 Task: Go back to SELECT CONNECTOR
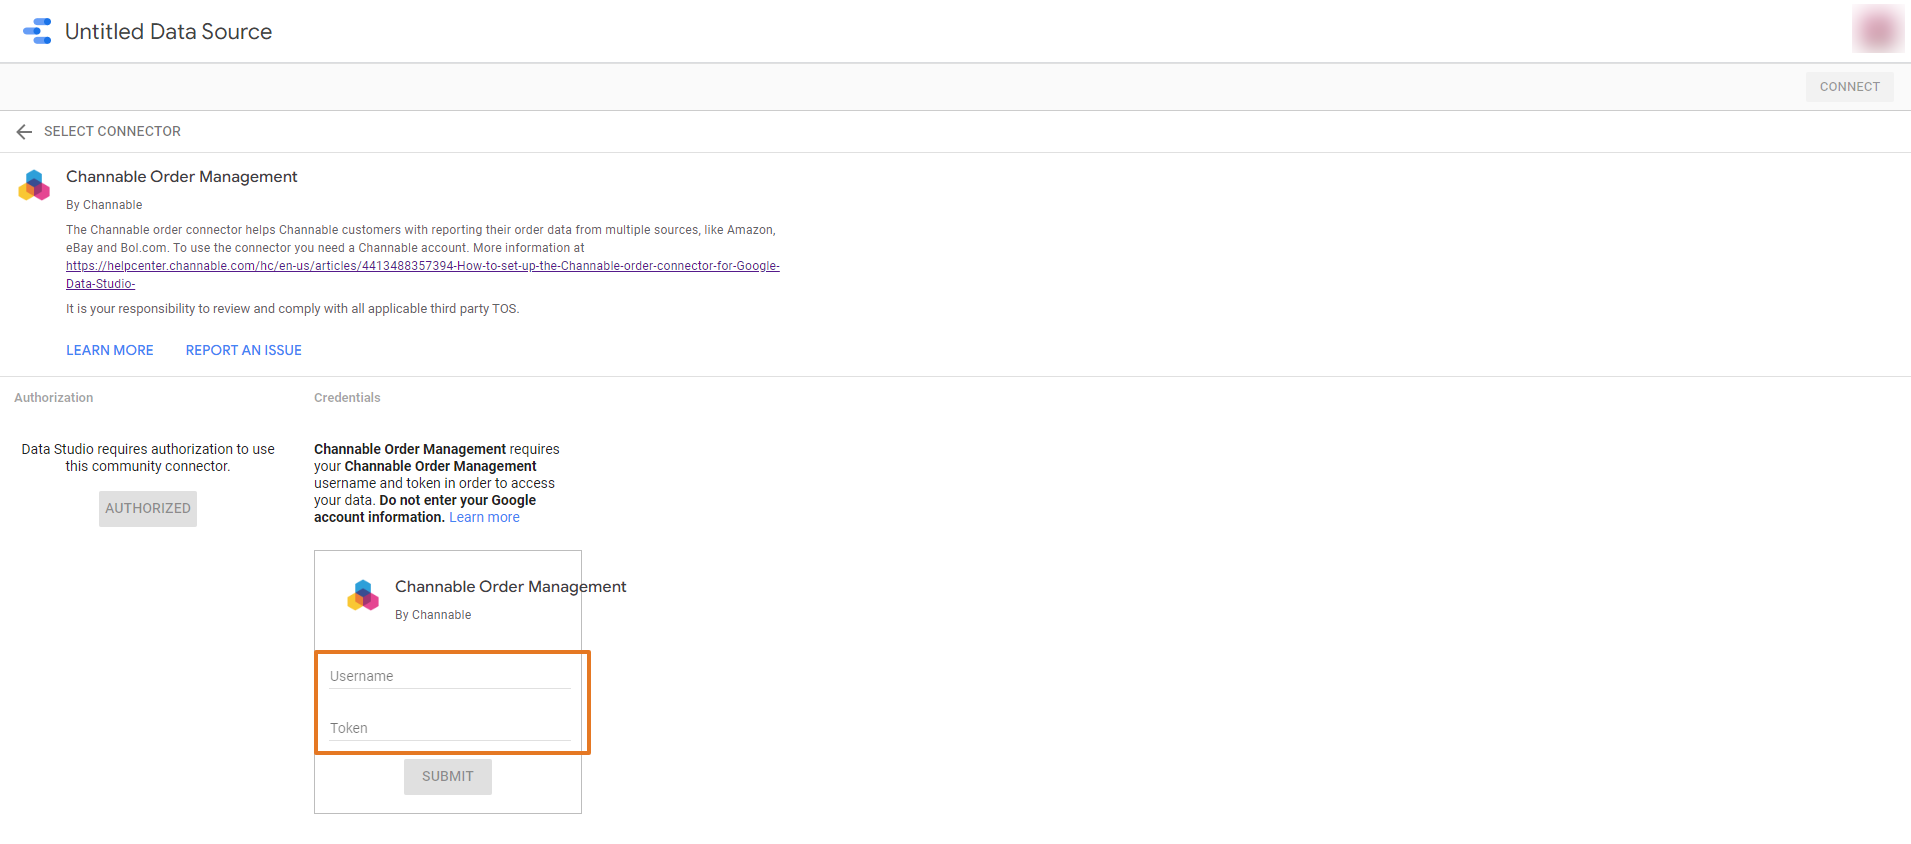112,131
